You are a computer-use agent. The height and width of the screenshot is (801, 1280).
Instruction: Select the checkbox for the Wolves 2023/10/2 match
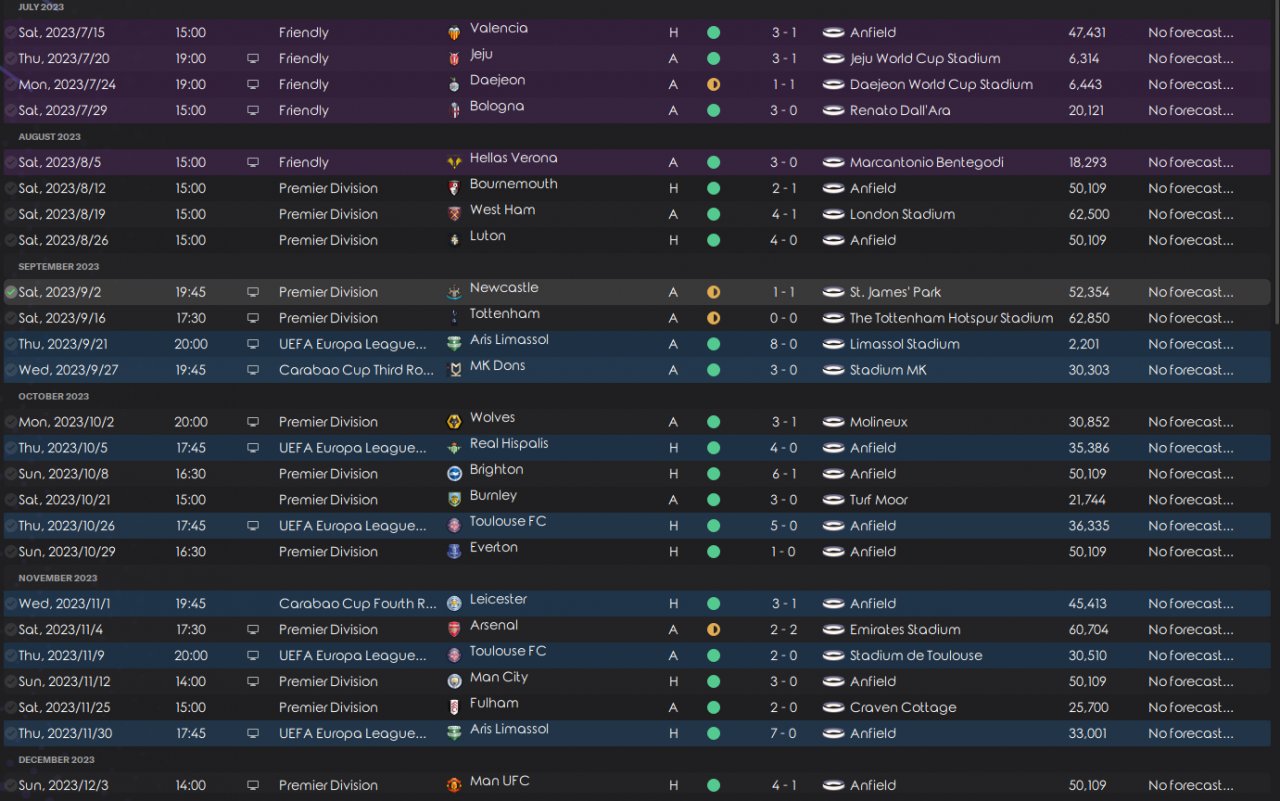10,423
